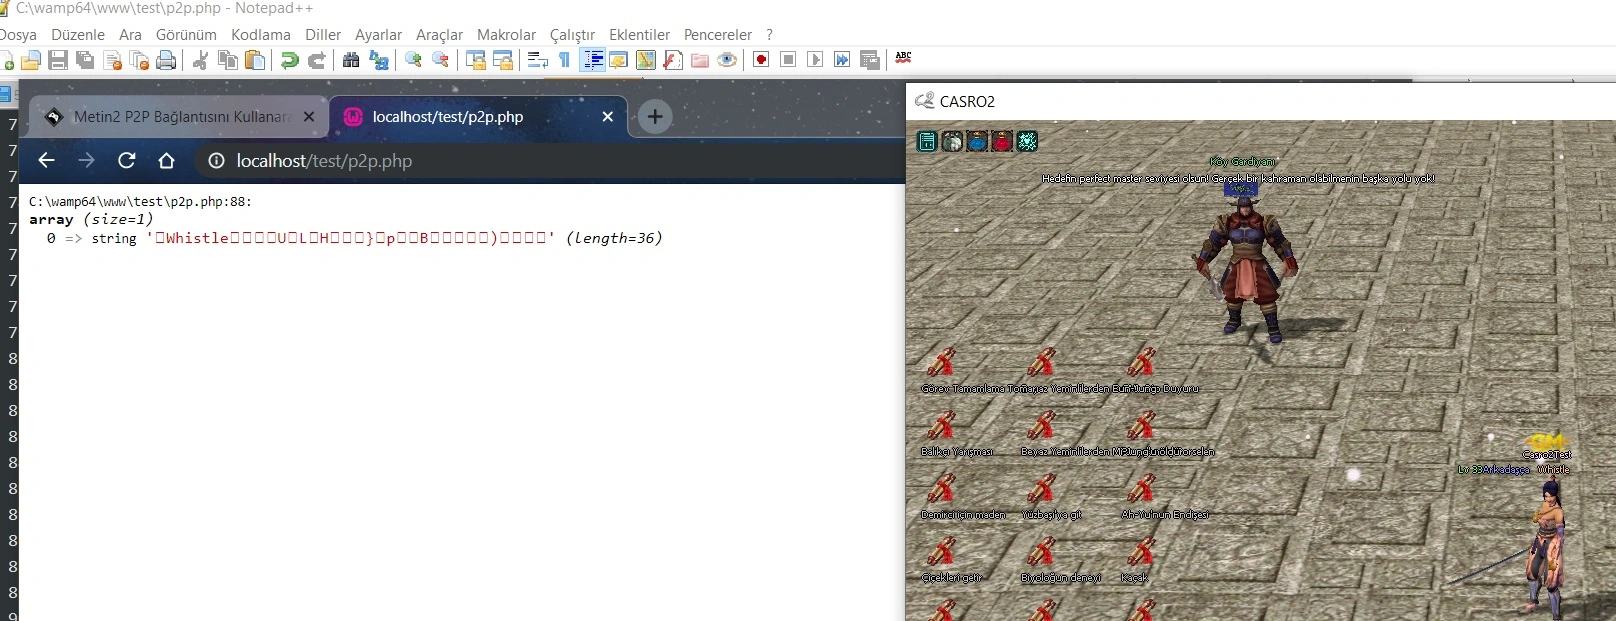The height and width of the screenshot is (621, 1616).
Task: Undo the last edit in Notepad++
Action: [x=290, y=60]
